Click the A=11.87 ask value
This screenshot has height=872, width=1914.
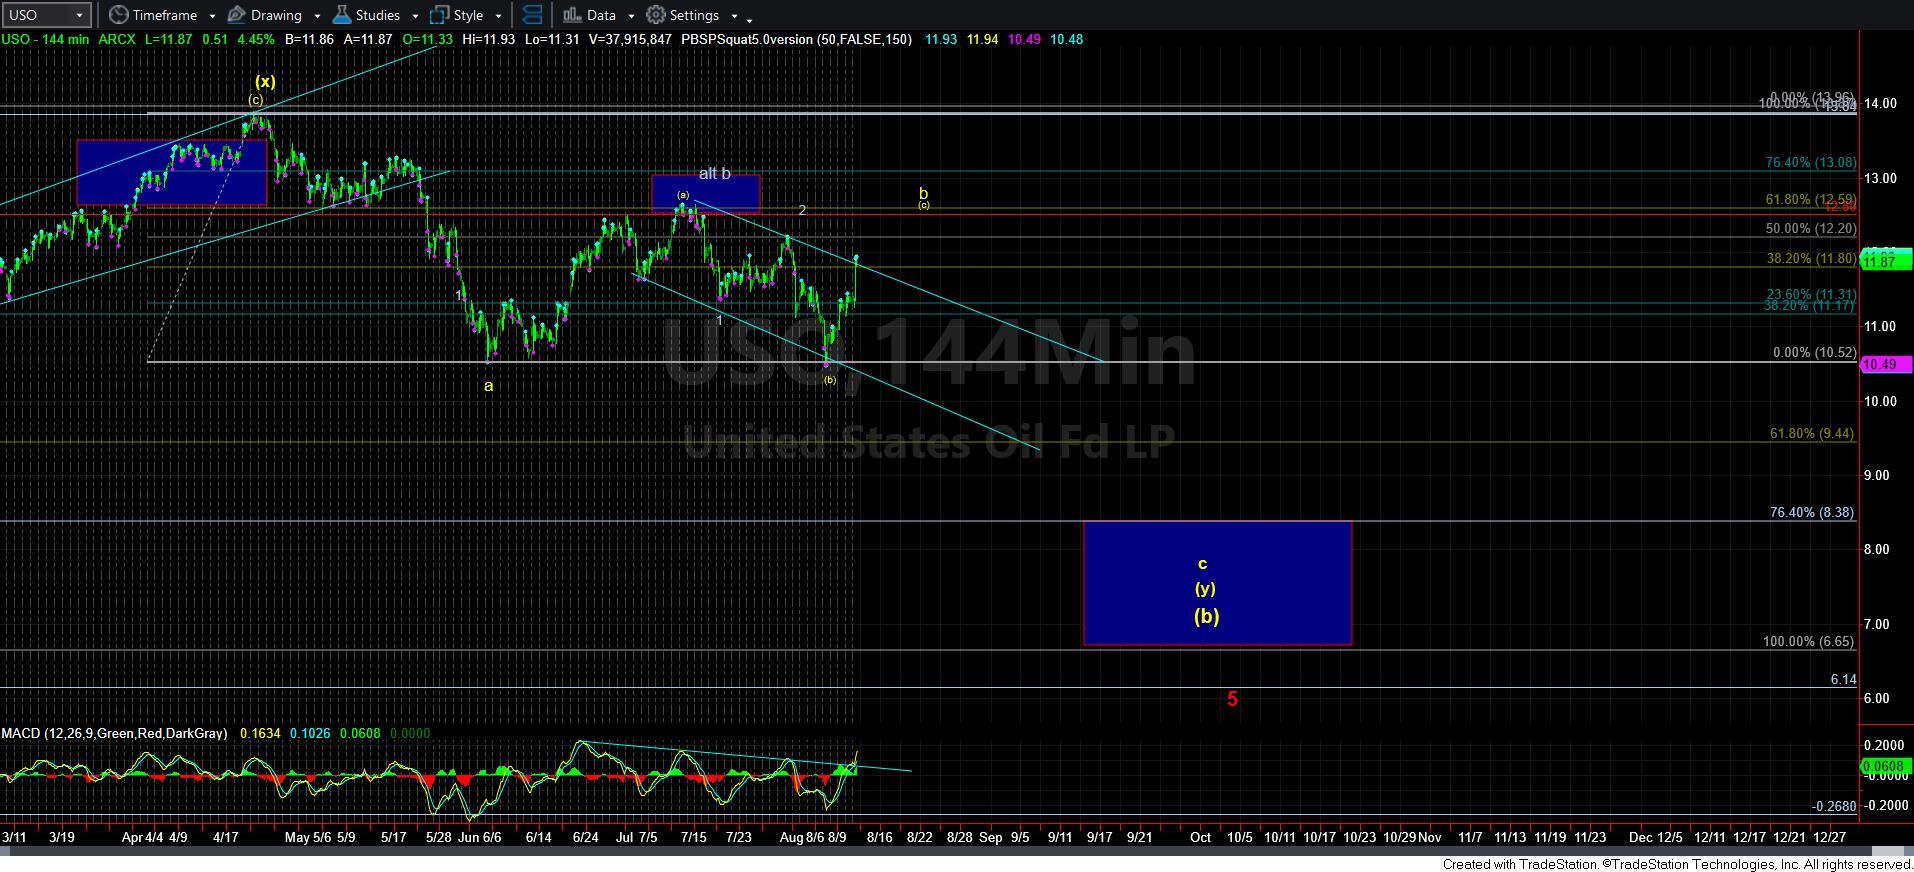[367, 39]
